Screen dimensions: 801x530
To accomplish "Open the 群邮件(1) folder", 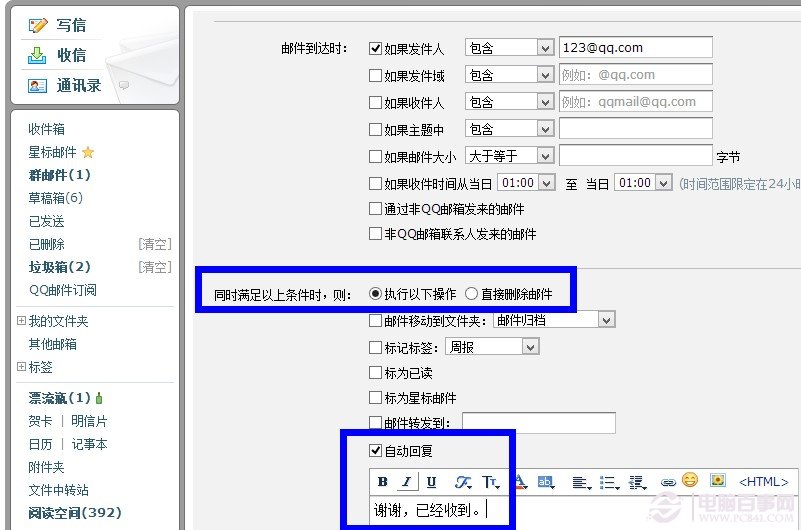I will [60, 175].
